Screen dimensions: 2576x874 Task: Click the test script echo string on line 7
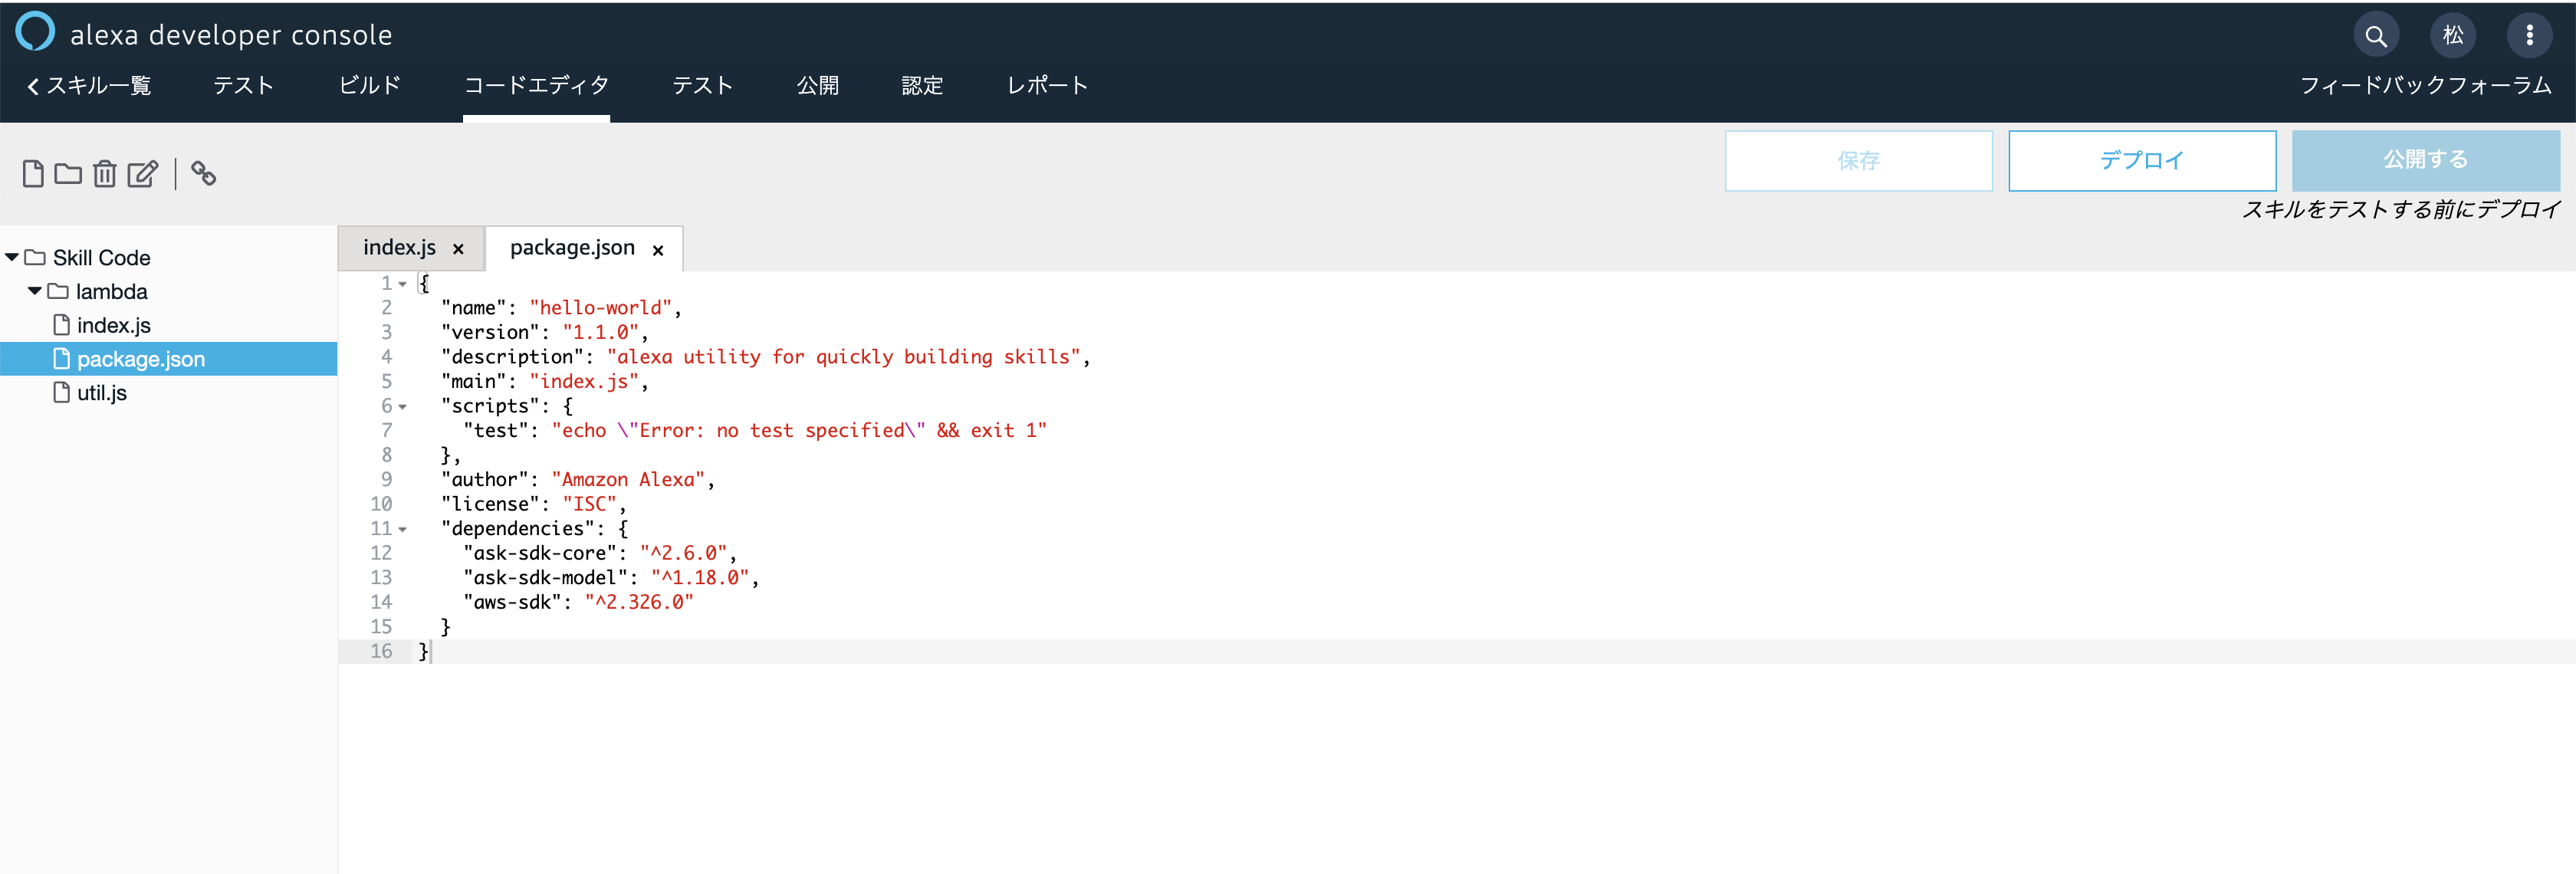pyautogui.click(x=799, y=431)
